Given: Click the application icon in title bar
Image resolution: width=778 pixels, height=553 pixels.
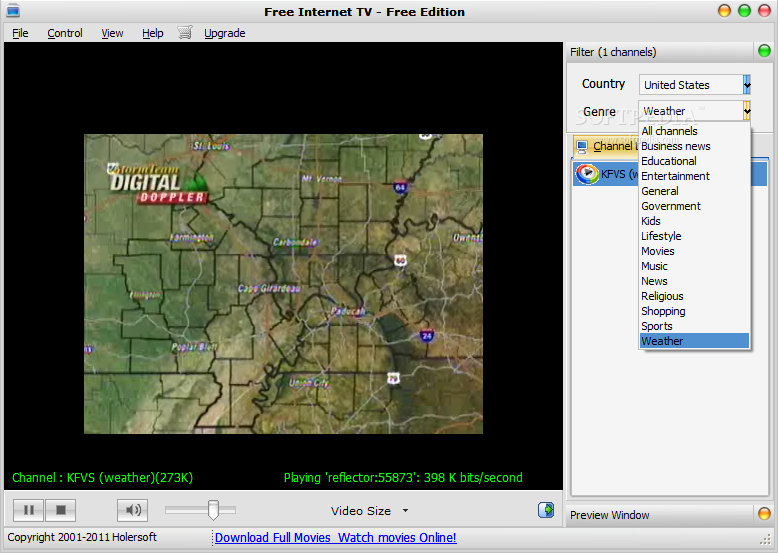Looking at the screenshot, I should click(x=13, y=11).
